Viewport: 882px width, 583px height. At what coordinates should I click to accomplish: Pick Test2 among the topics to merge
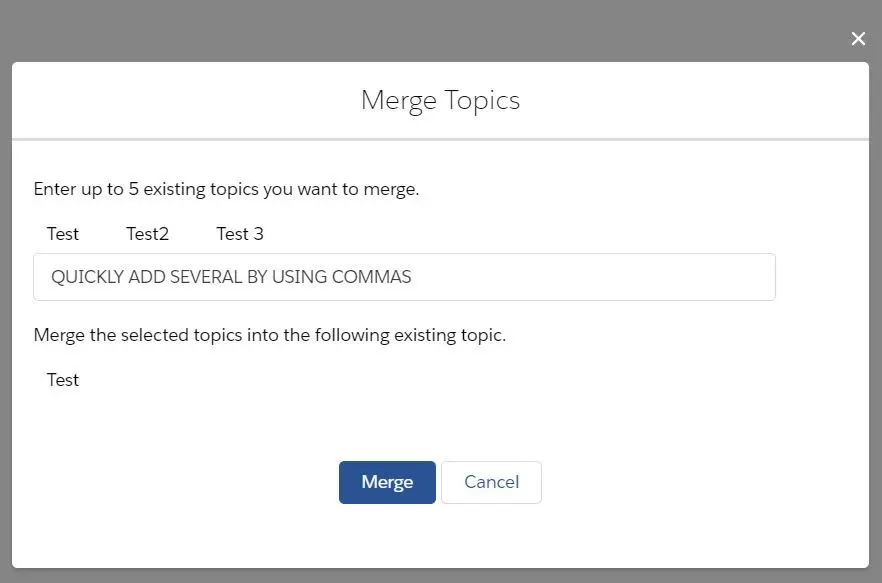click(147, 234)
